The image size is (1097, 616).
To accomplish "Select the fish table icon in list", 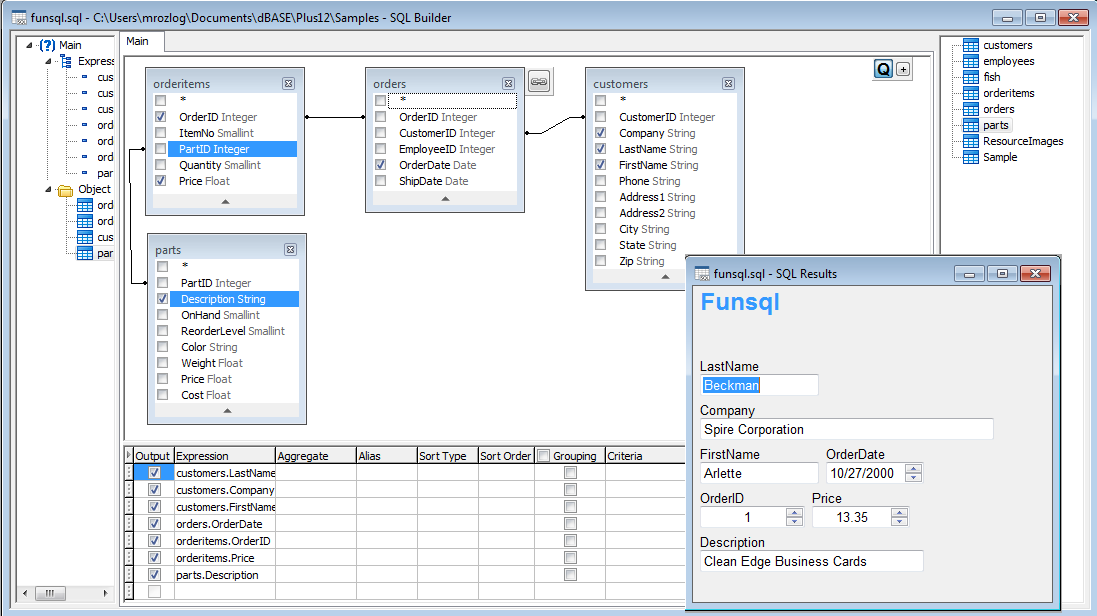I will [971, 77].
